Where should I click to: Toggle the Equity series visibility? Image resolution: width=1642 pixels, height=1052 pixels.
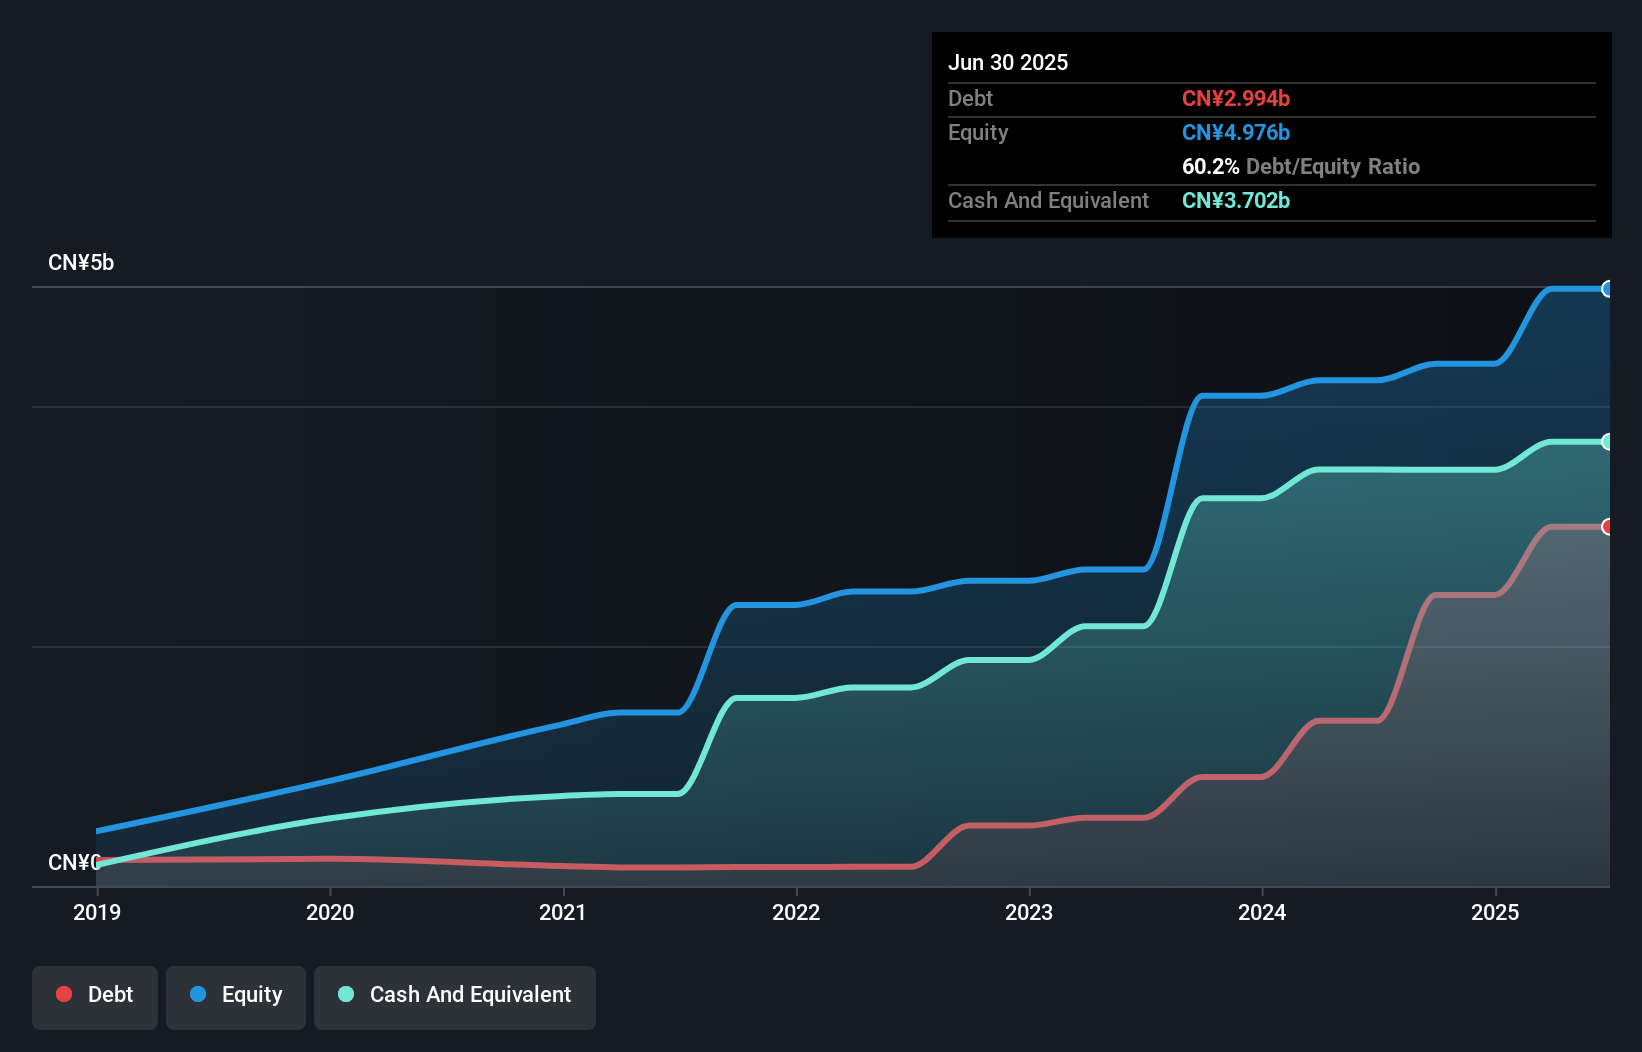(235, 994)
